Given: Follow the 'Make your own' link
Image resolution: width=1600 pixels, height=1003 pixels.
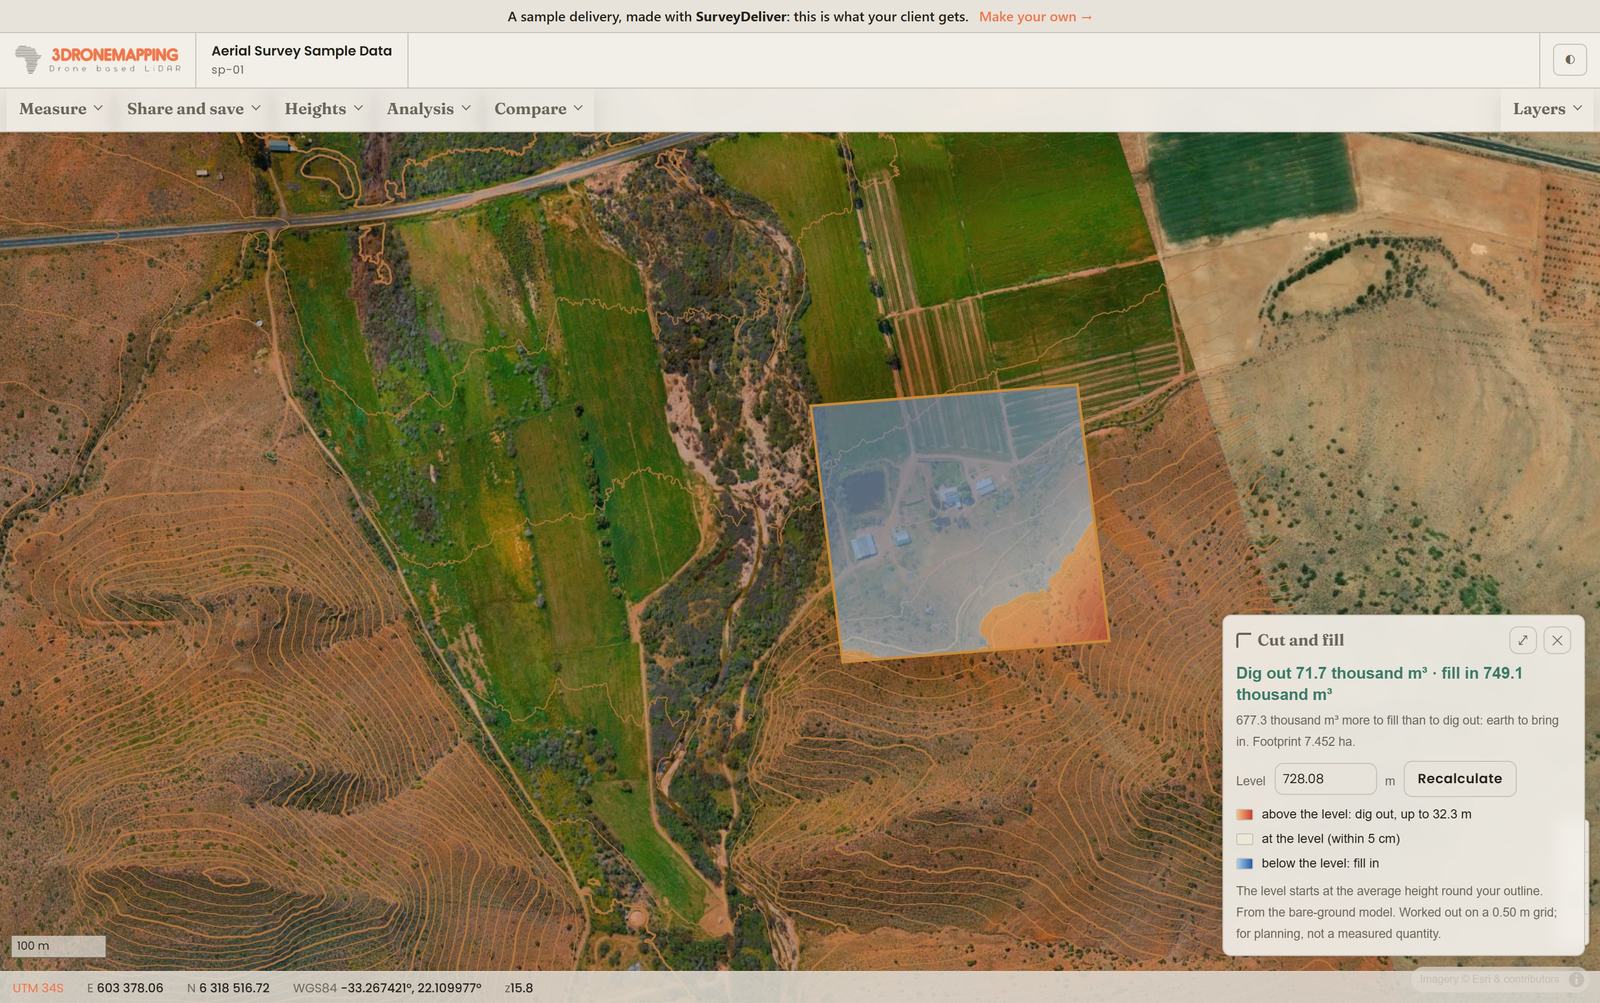Looking at the screenshot, I should click(x=1036, y=17).
